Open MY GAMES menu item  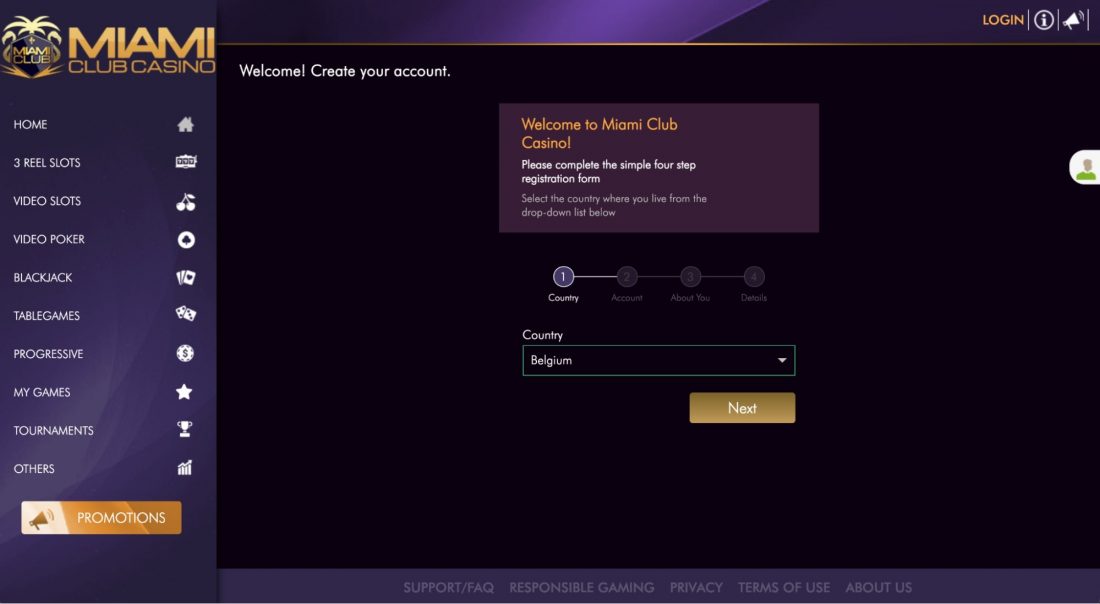point(42,392)
